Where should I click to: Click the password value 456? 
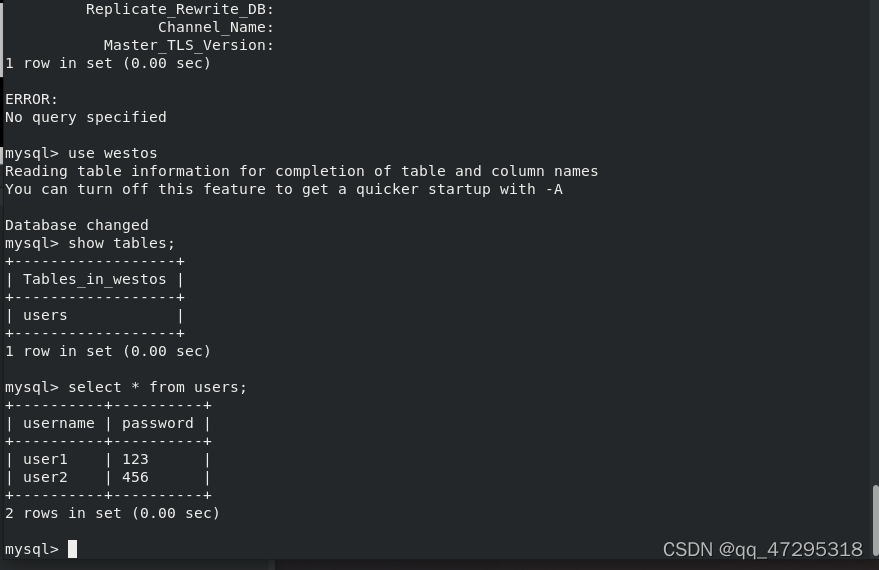coord(135,477)
